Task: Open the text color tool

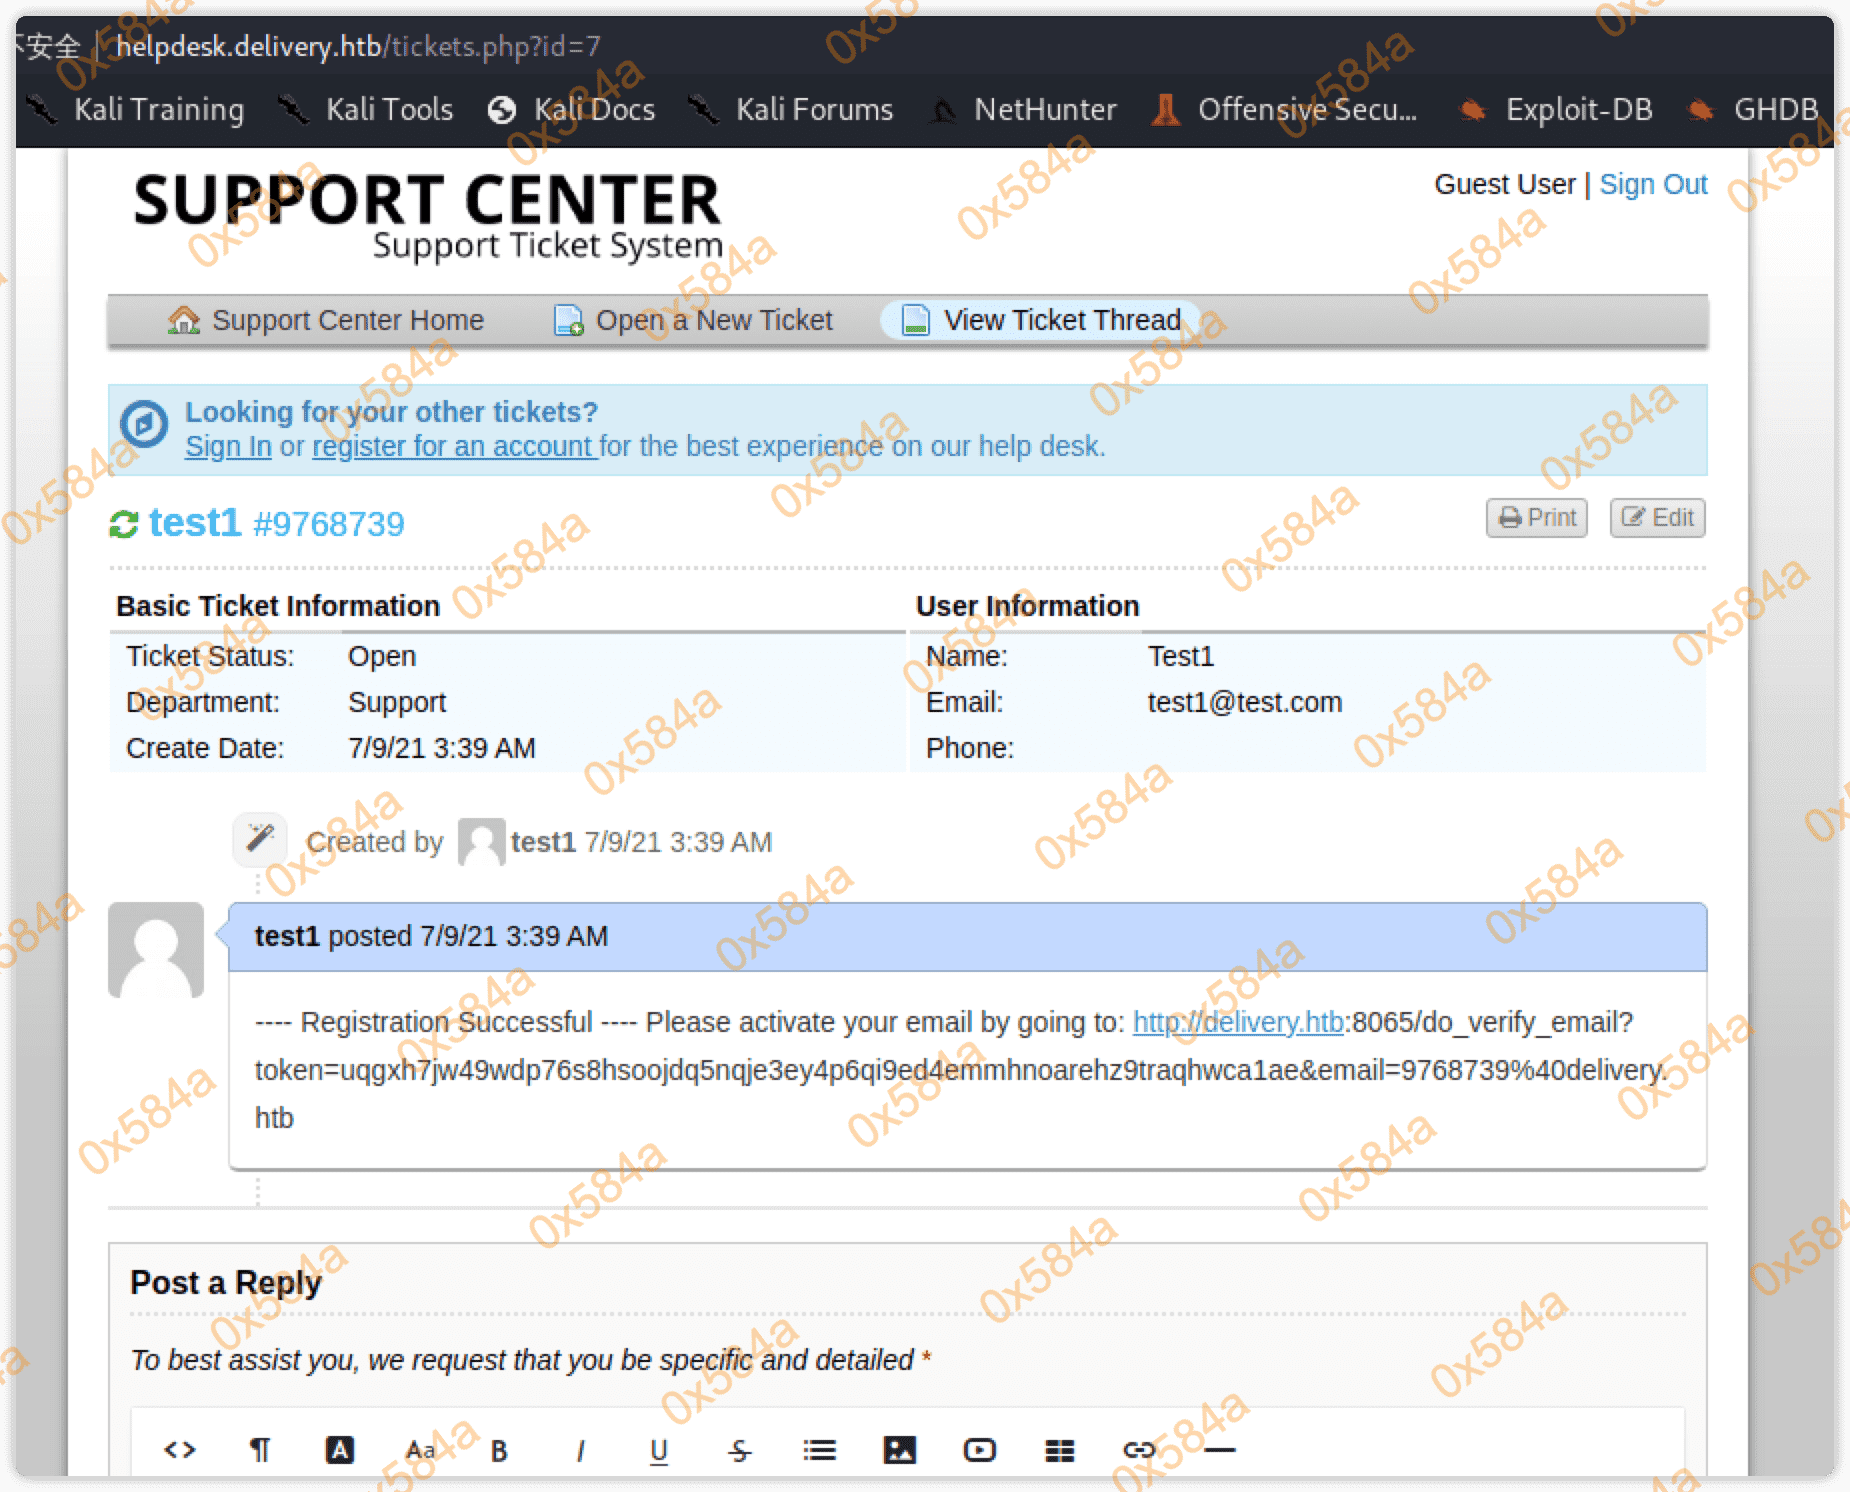Action: [x=340, y=1449]
